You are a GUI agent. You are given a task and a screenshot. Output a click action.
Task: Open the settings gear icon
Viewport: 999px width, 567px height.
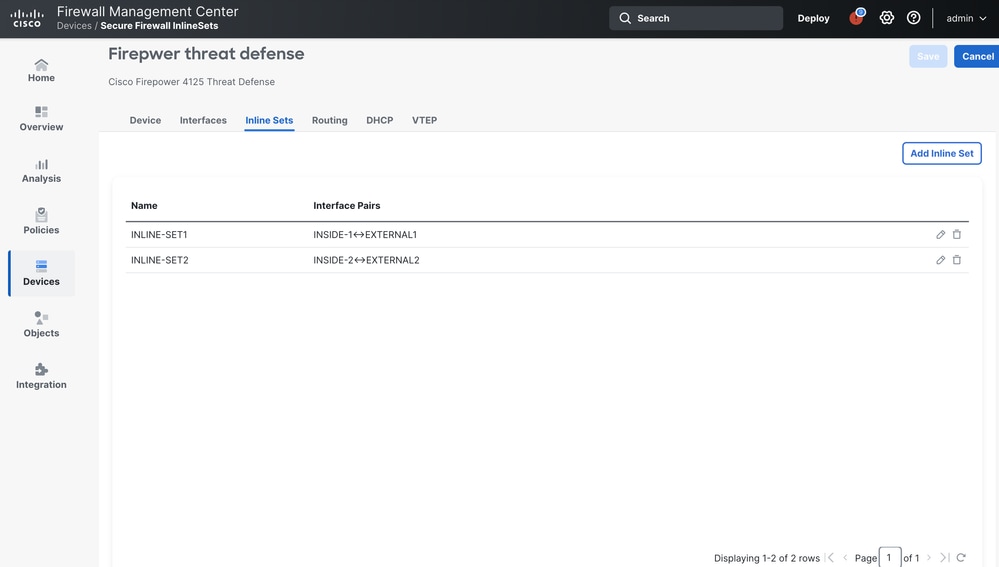[886, 18]
